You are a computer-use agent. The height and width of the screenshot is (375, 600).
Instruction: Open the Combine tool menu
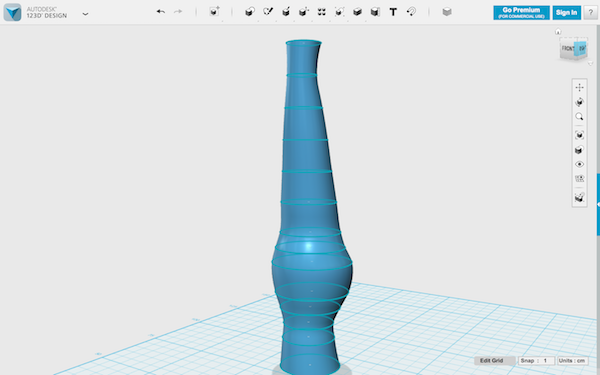coord(357,12)
